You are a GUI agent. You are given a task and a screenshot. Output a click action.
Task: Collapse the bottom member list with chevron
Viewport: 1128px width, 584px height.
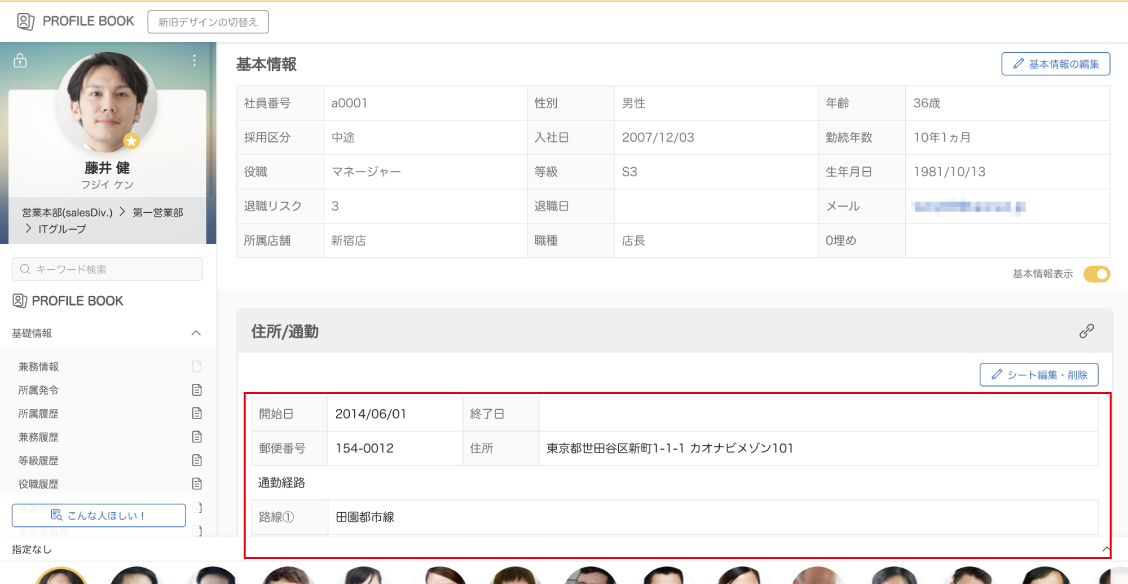1106,549
